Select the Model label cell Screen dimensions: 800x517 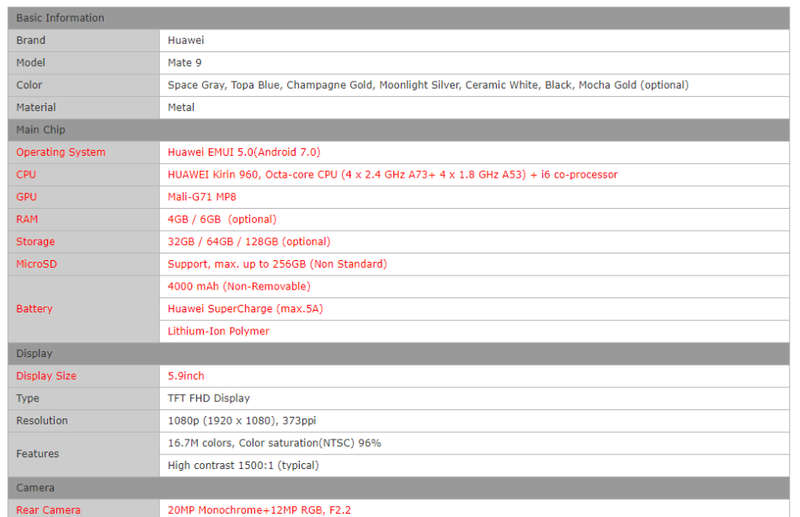click(84, 63)
